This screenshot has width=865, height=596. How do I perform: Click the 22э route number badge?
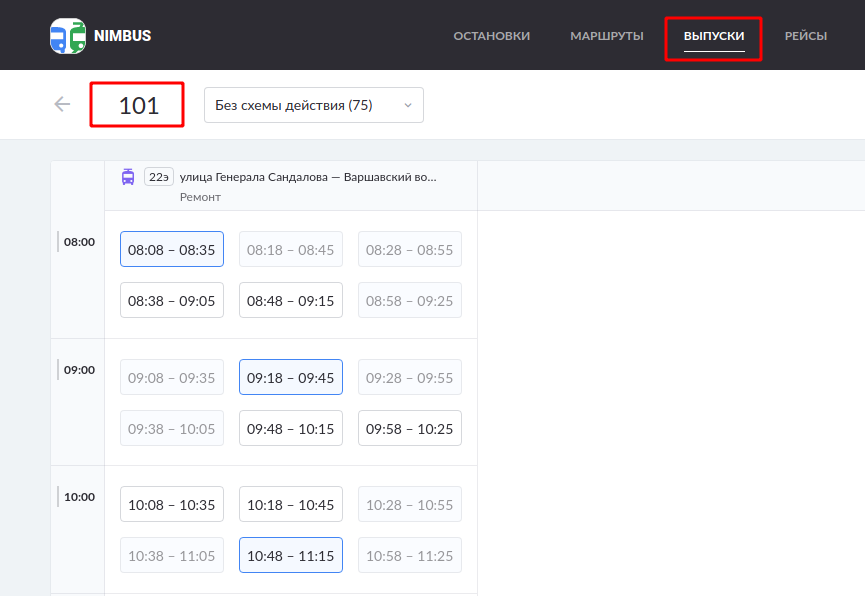[158, 177]
